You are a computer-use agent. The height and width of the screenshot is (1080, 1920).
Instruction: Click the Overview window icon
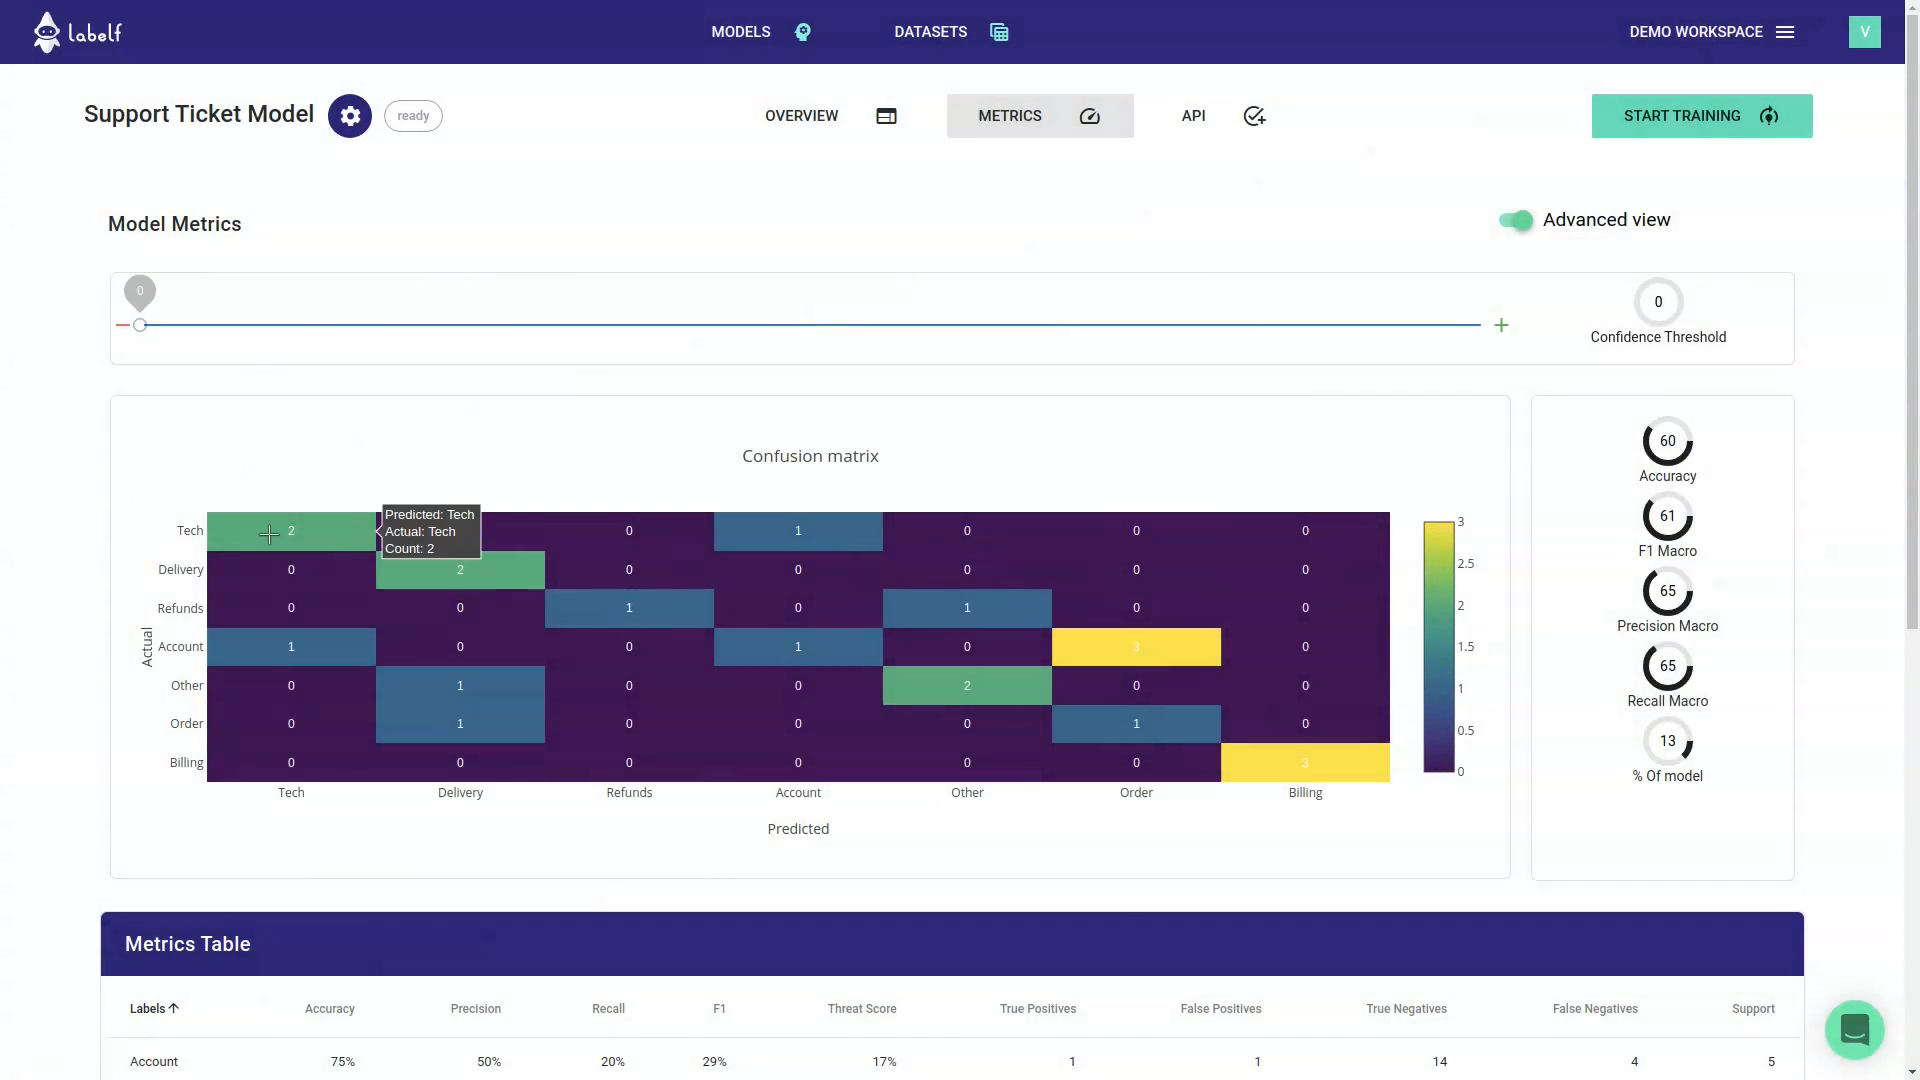point(886,116)
